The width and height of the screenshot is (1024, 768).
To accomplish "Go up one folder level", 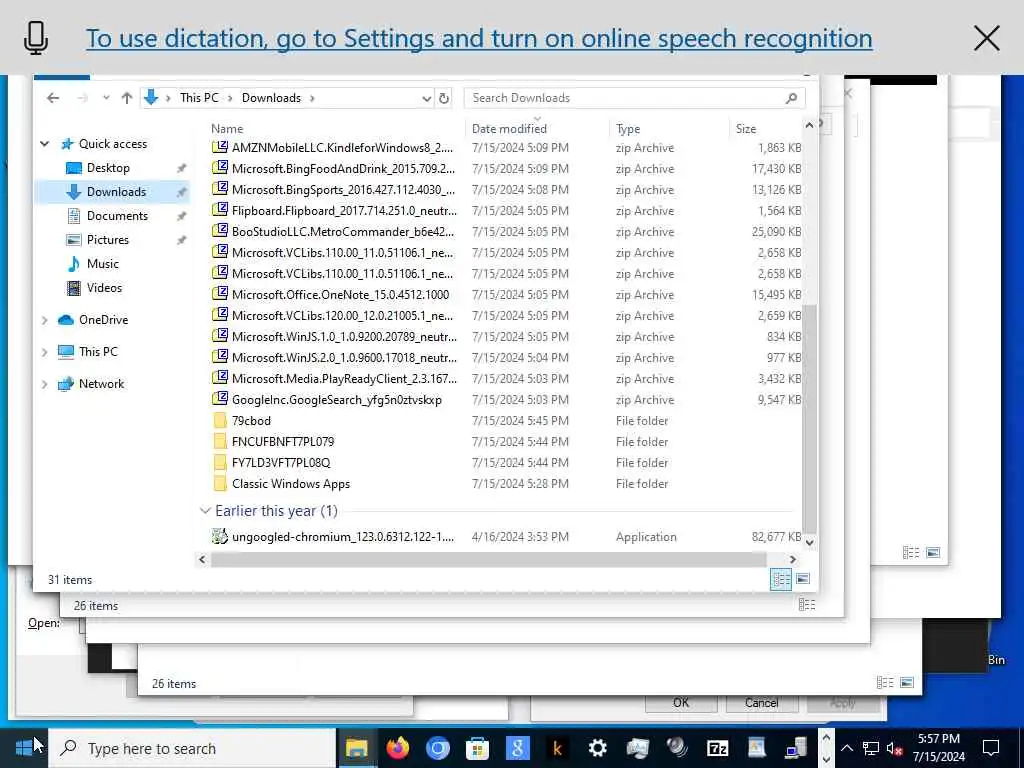I will coord(127,98).
